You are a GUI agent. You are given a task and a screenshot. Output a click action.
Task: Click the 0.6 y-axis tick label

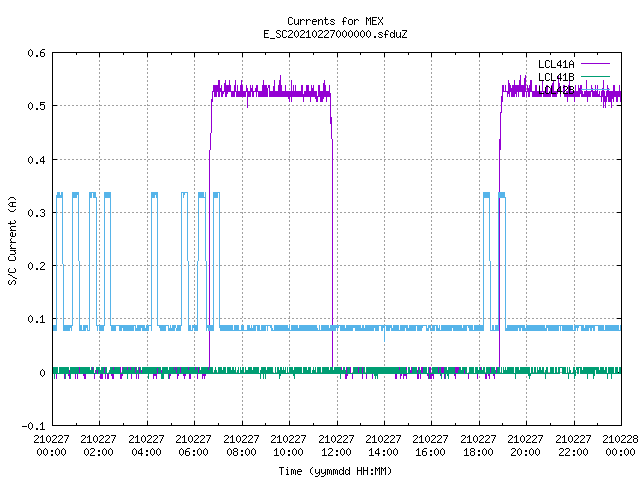[36, 53]
